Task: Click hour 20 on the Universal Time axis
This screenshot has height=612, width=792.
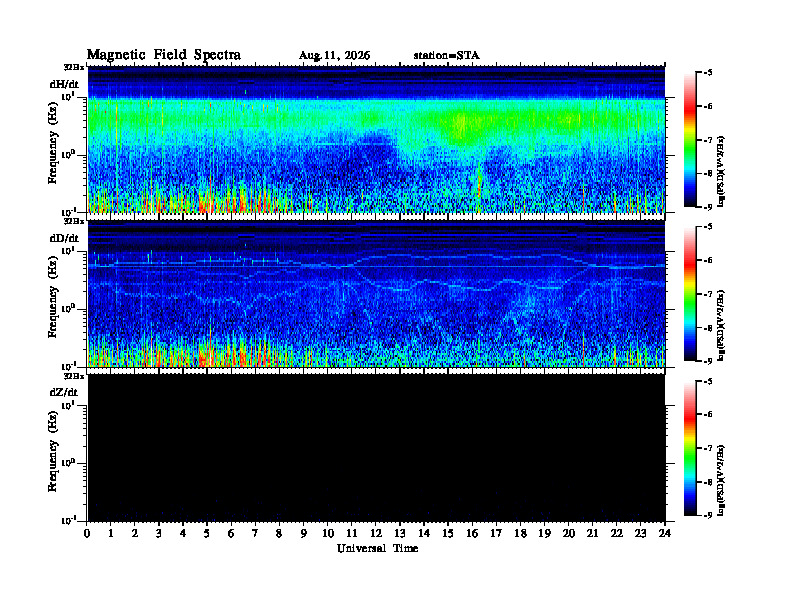Action: point(569,534)
